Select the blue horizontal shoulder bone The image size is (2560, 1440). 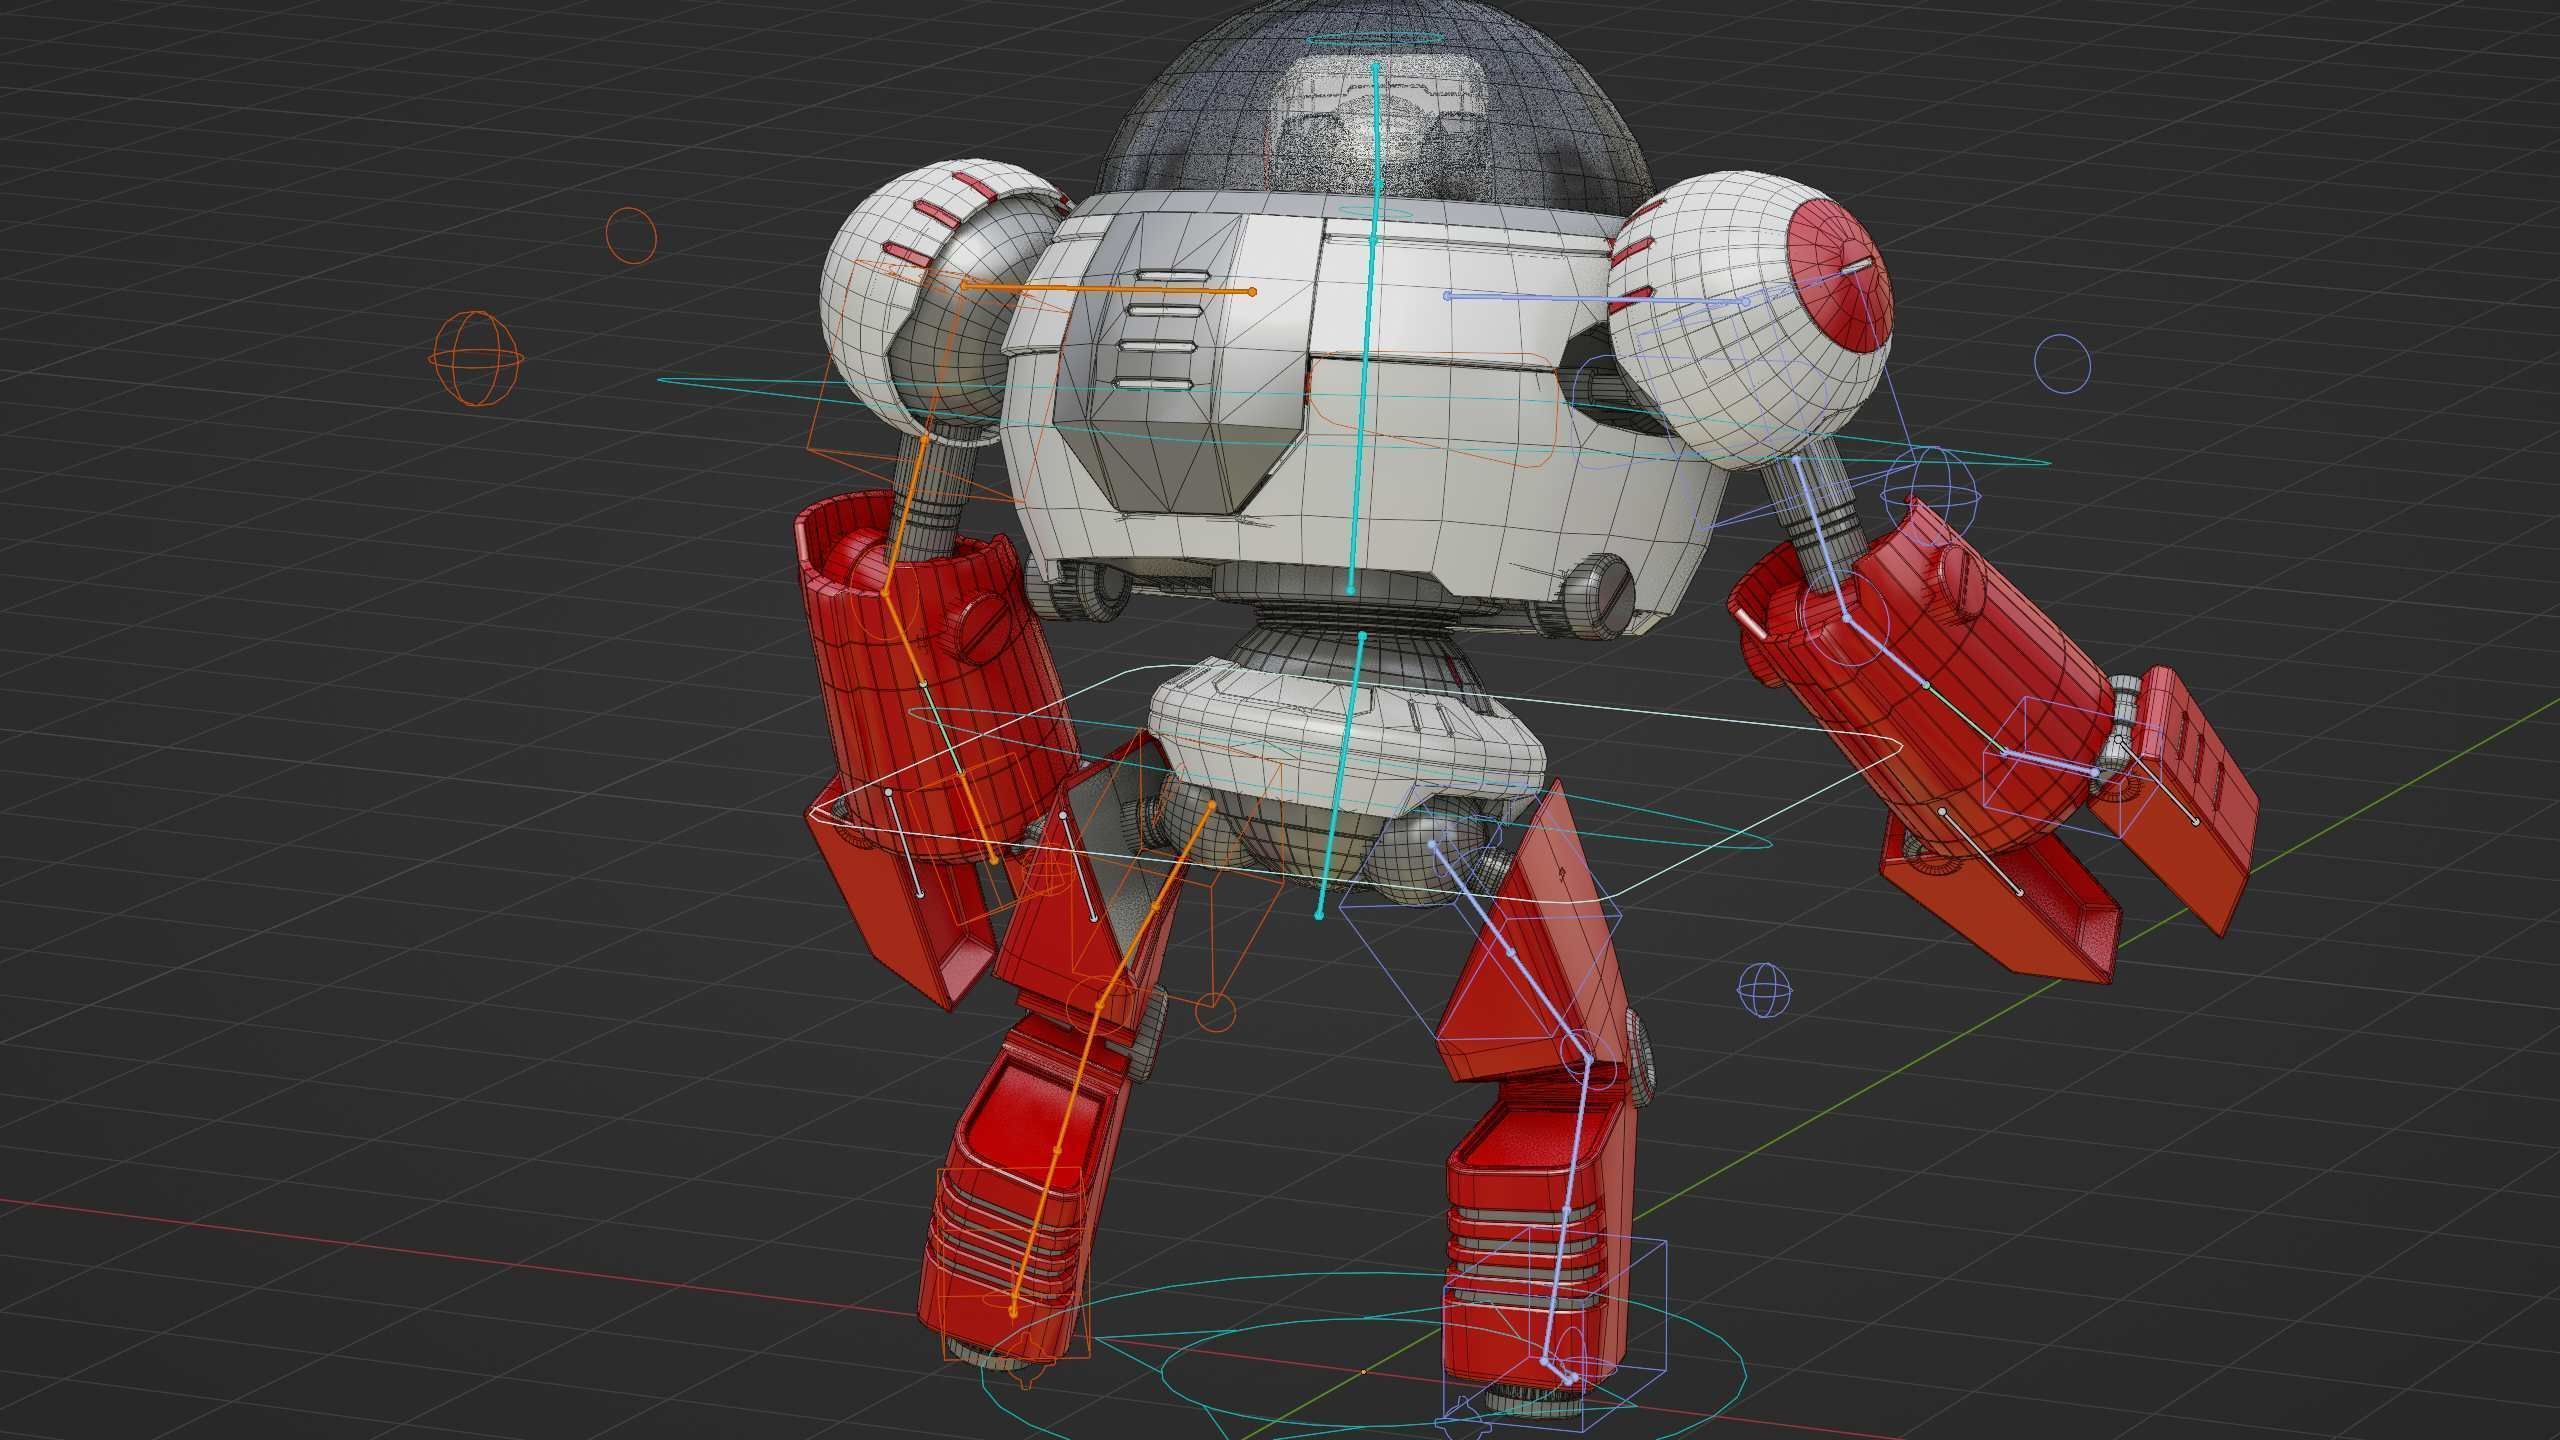coord(1596,298)
